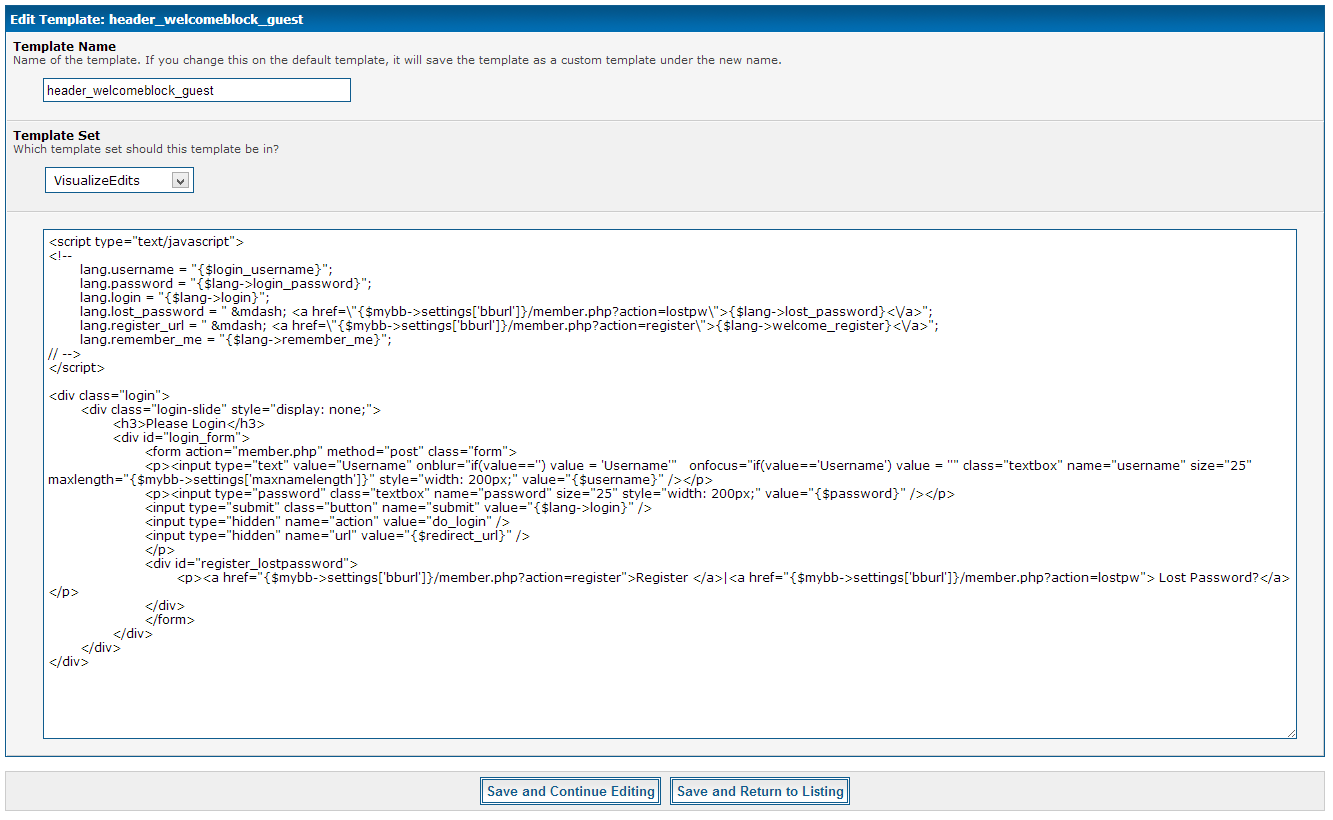Click the line starting 'lang.register_url ='
The height and width of the screenshot is (820, 1333).
510,326
